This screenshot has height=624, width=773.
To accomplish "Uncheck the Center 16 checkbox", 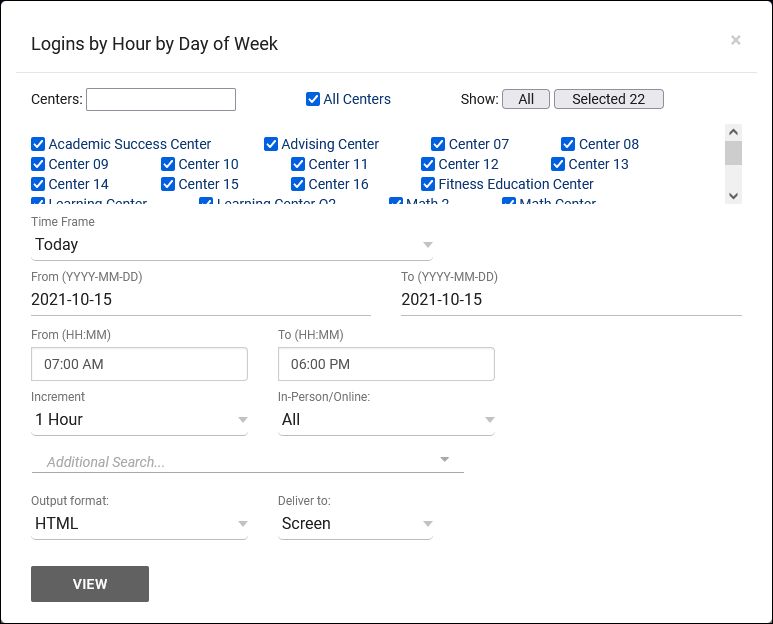I will [298, 184].
